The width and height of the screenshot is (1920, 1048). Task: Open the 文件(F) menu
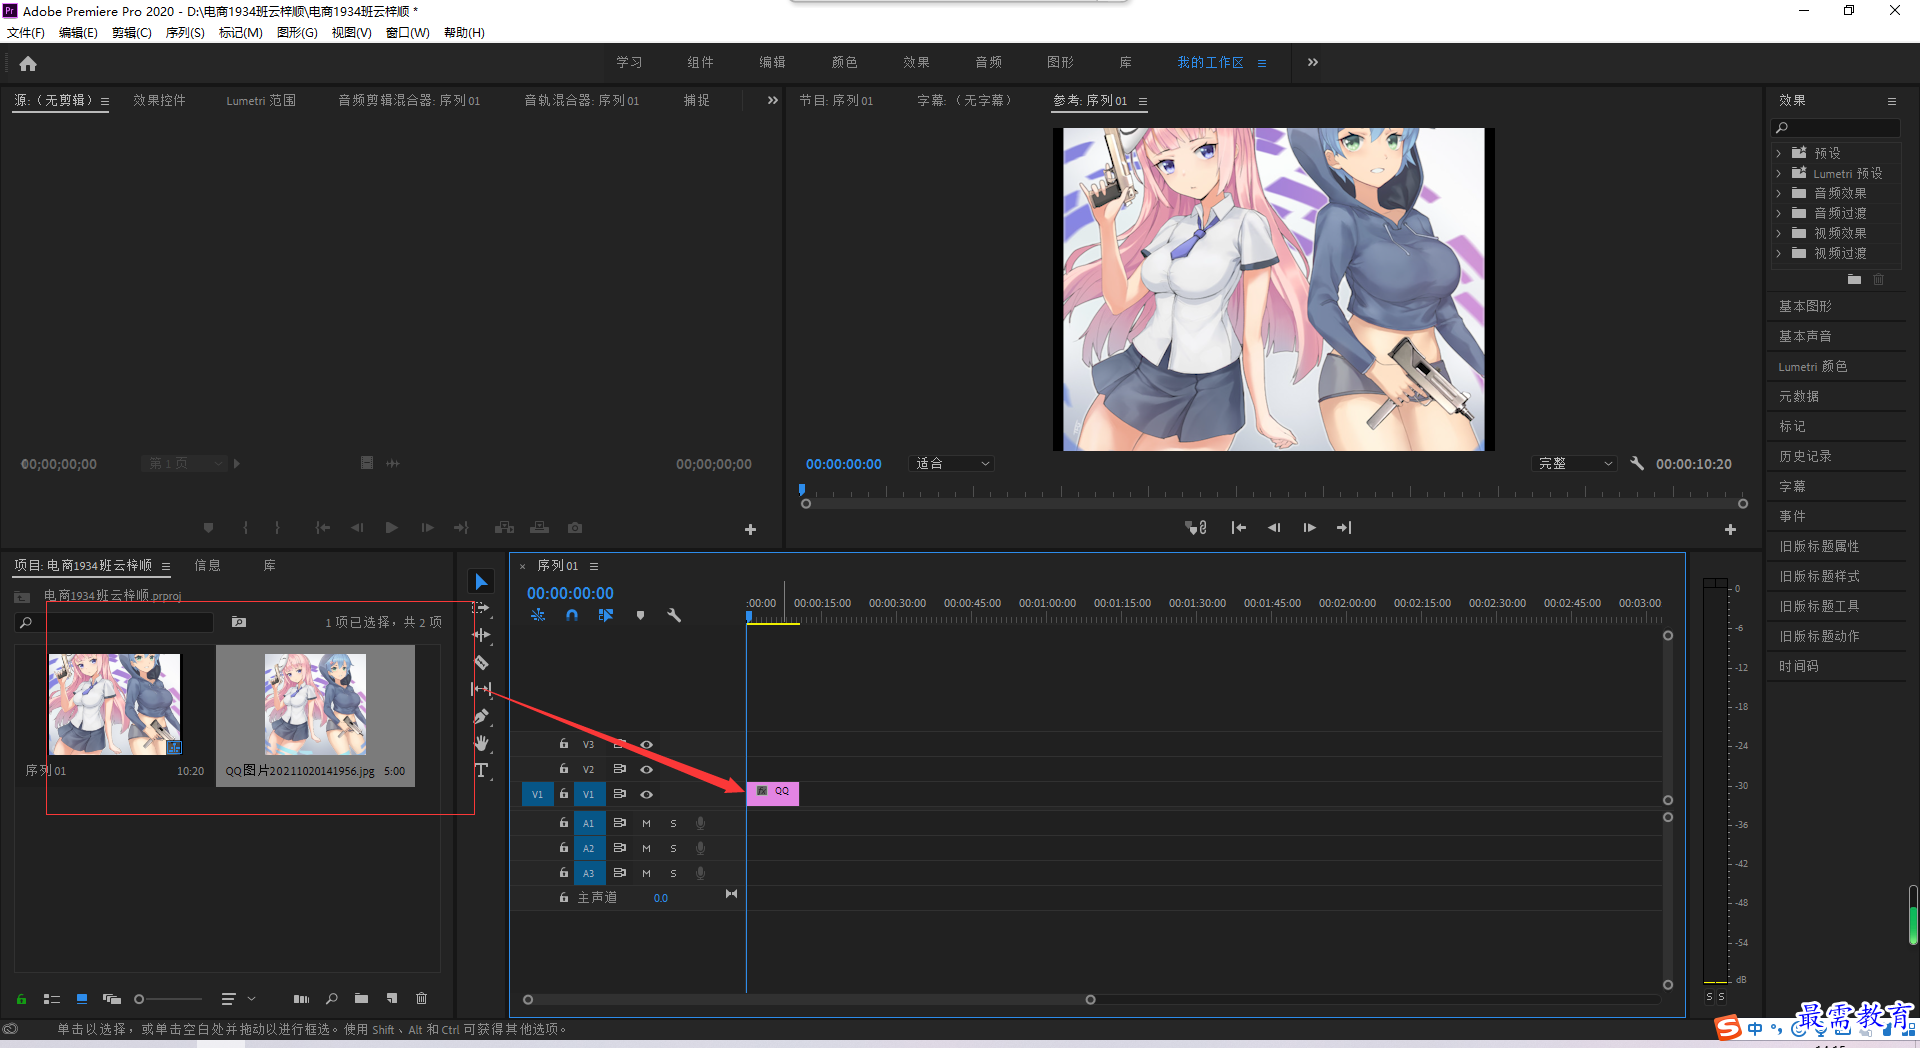coord(26,33)
